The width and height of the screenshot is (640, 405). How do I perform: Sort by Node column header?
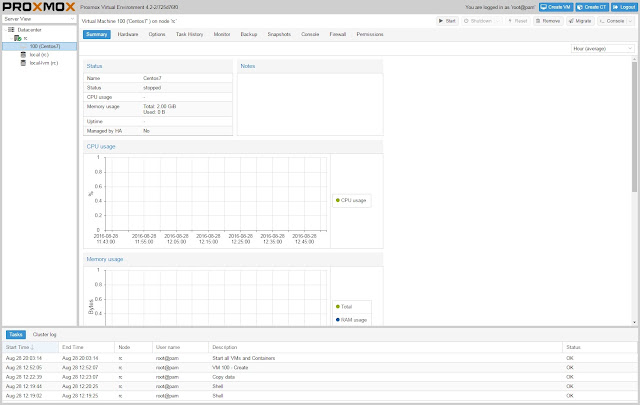(133, 347)
